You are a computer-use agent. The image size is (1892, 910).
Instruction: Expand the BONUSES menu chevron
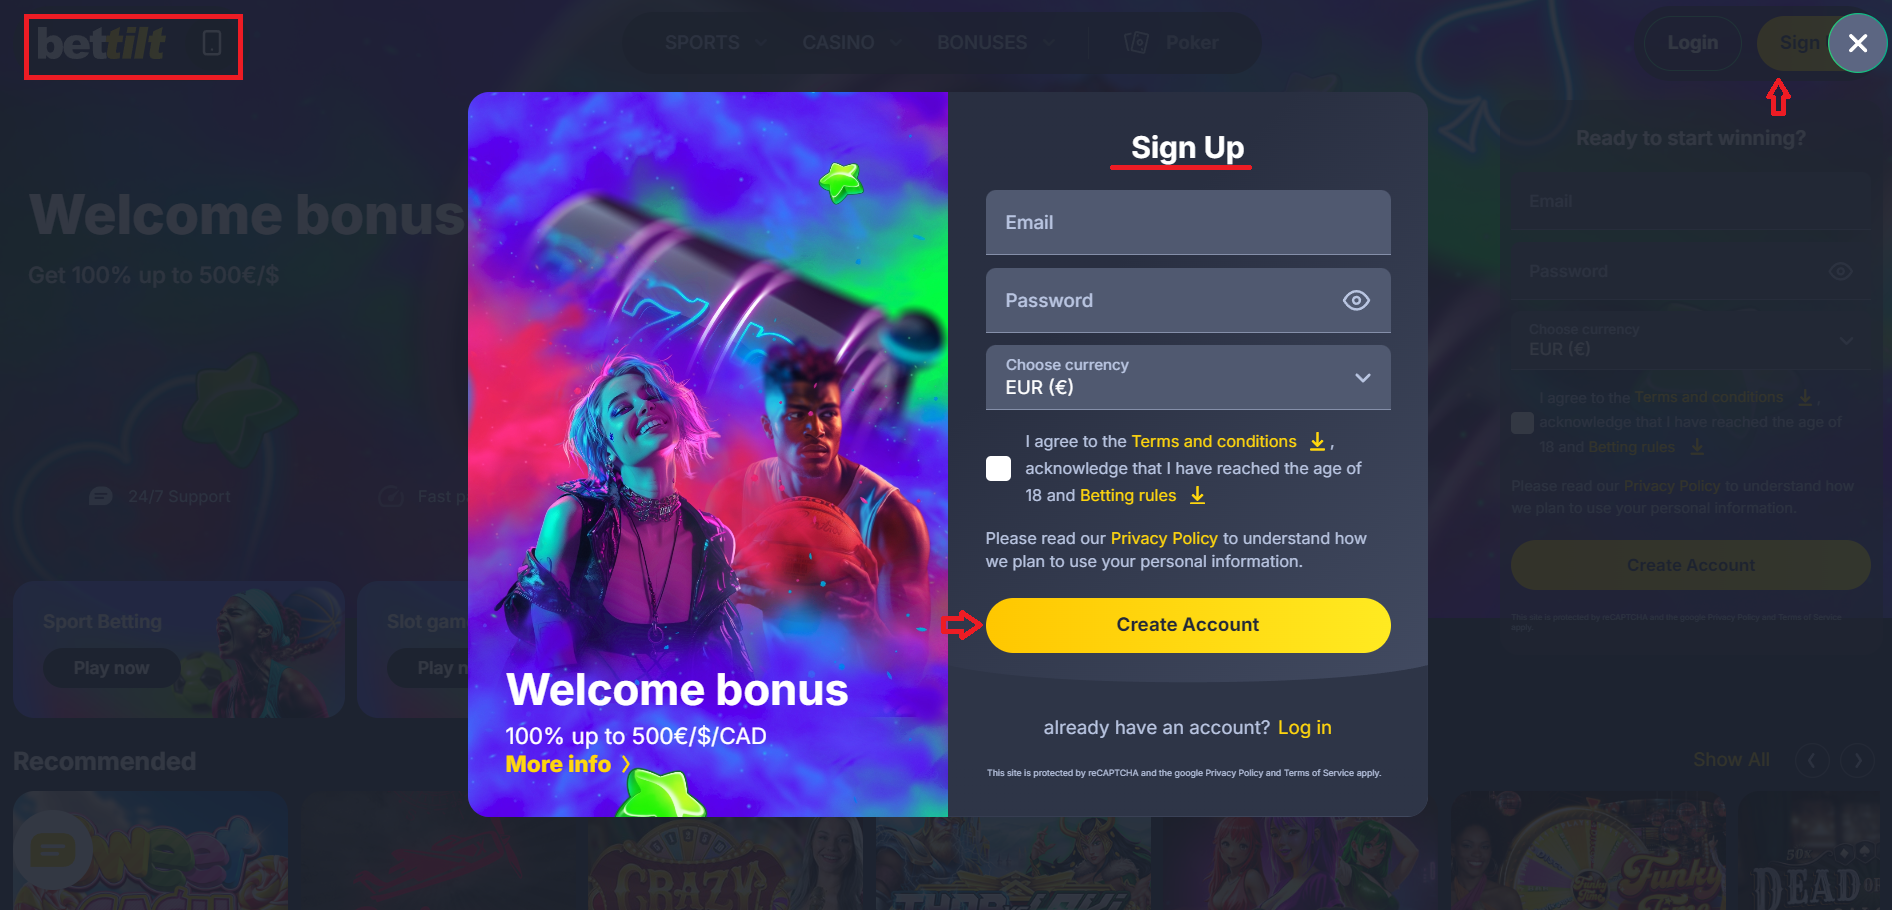1048,43
